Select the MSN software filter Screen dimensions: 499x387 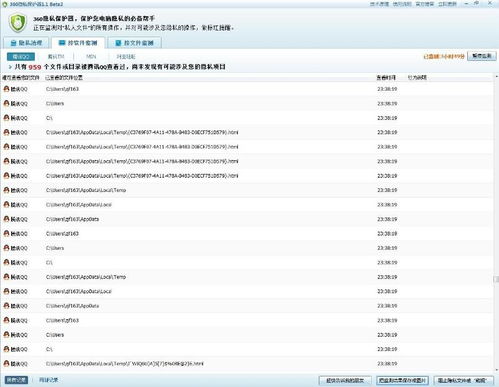(91, 57)
